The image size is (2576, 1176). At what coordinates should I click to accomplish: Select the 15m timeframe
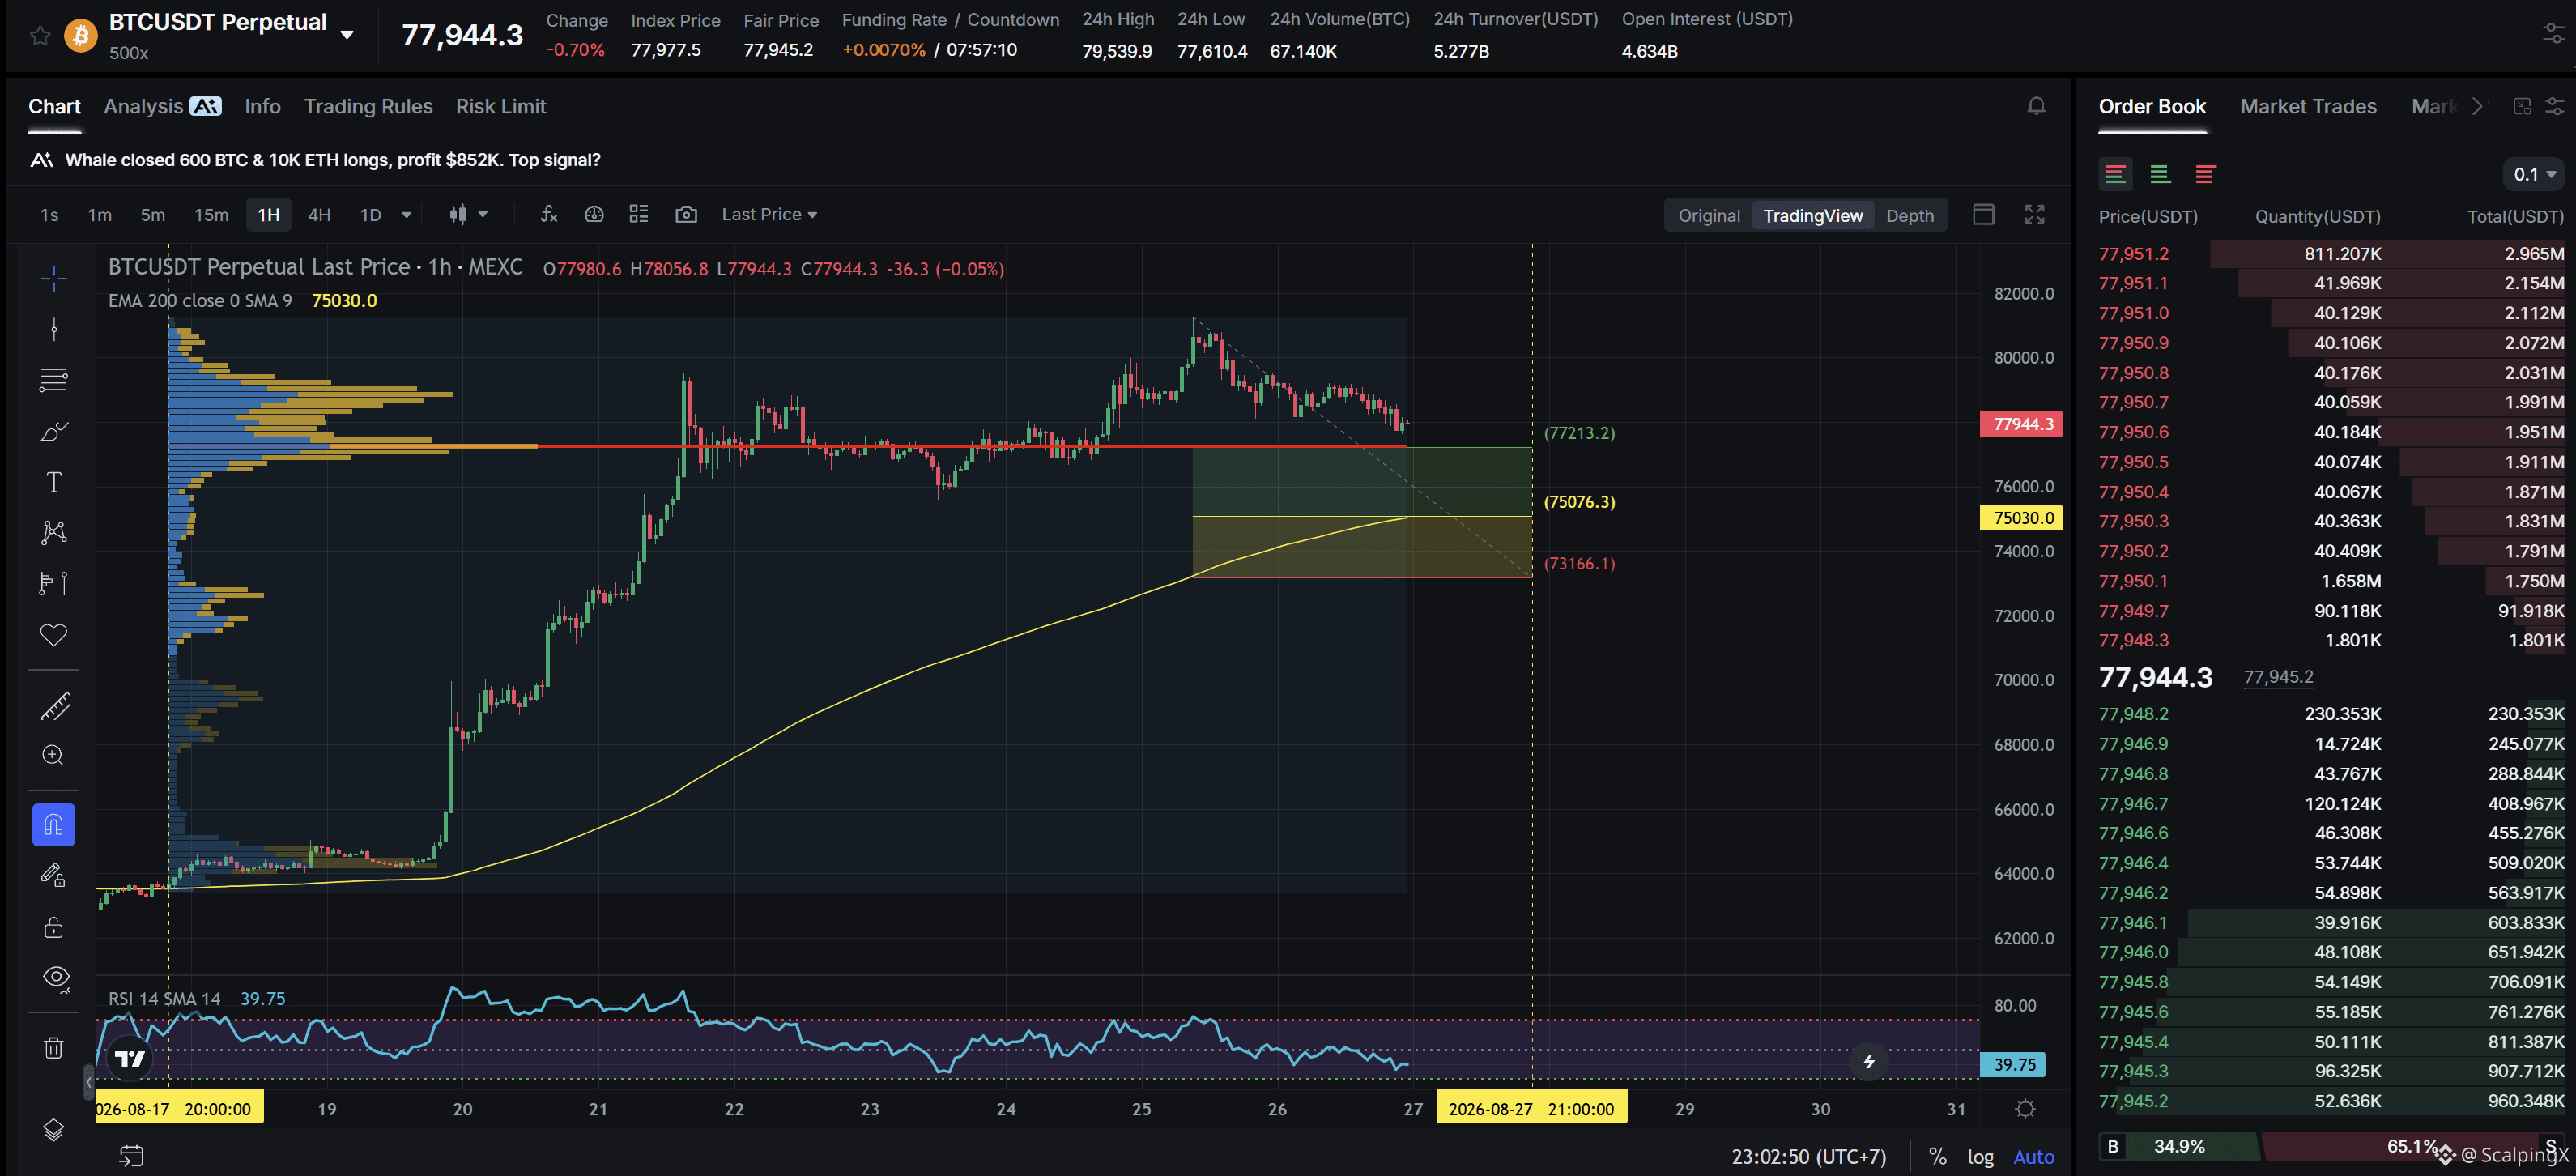[211, 215]
